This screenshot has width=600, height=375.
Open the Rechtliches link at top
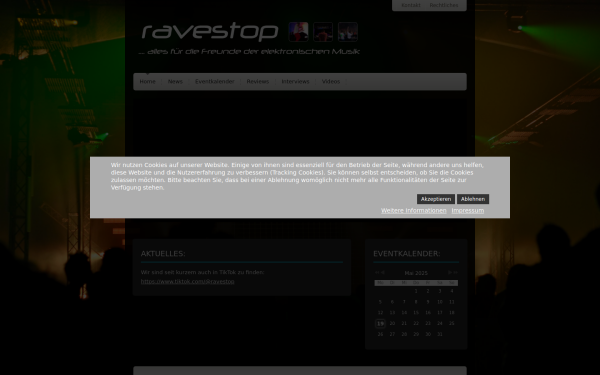[444, 5]
